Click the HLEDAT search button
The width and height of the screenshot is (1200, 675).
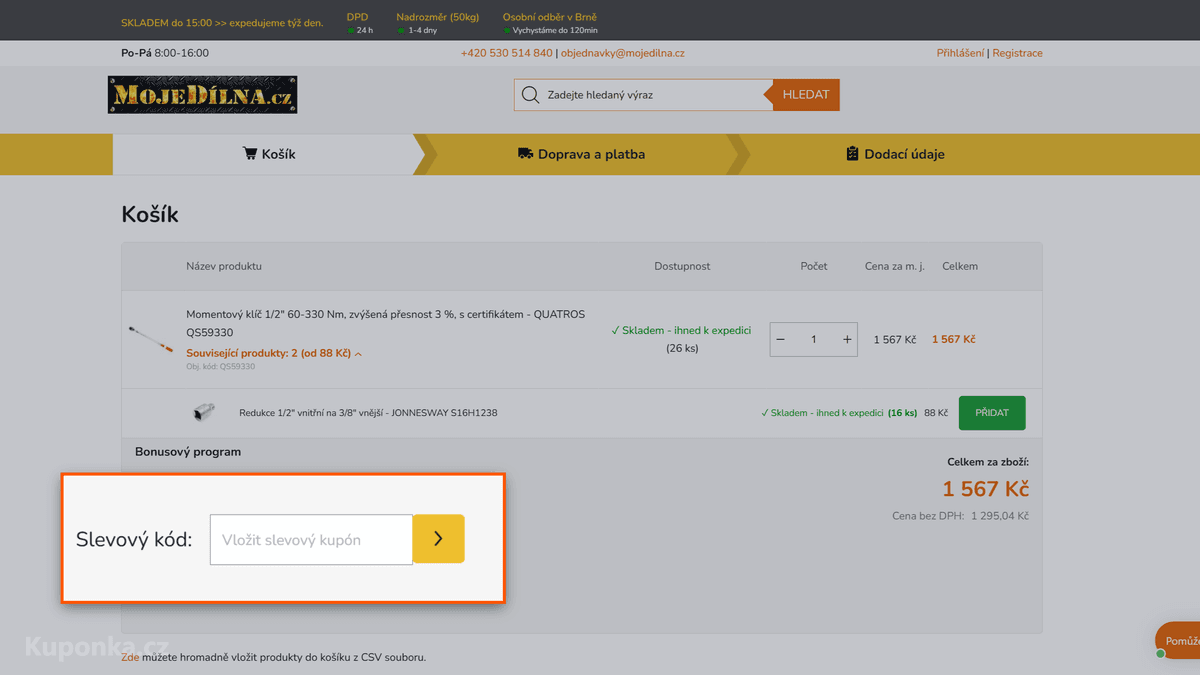click(806, 95)
